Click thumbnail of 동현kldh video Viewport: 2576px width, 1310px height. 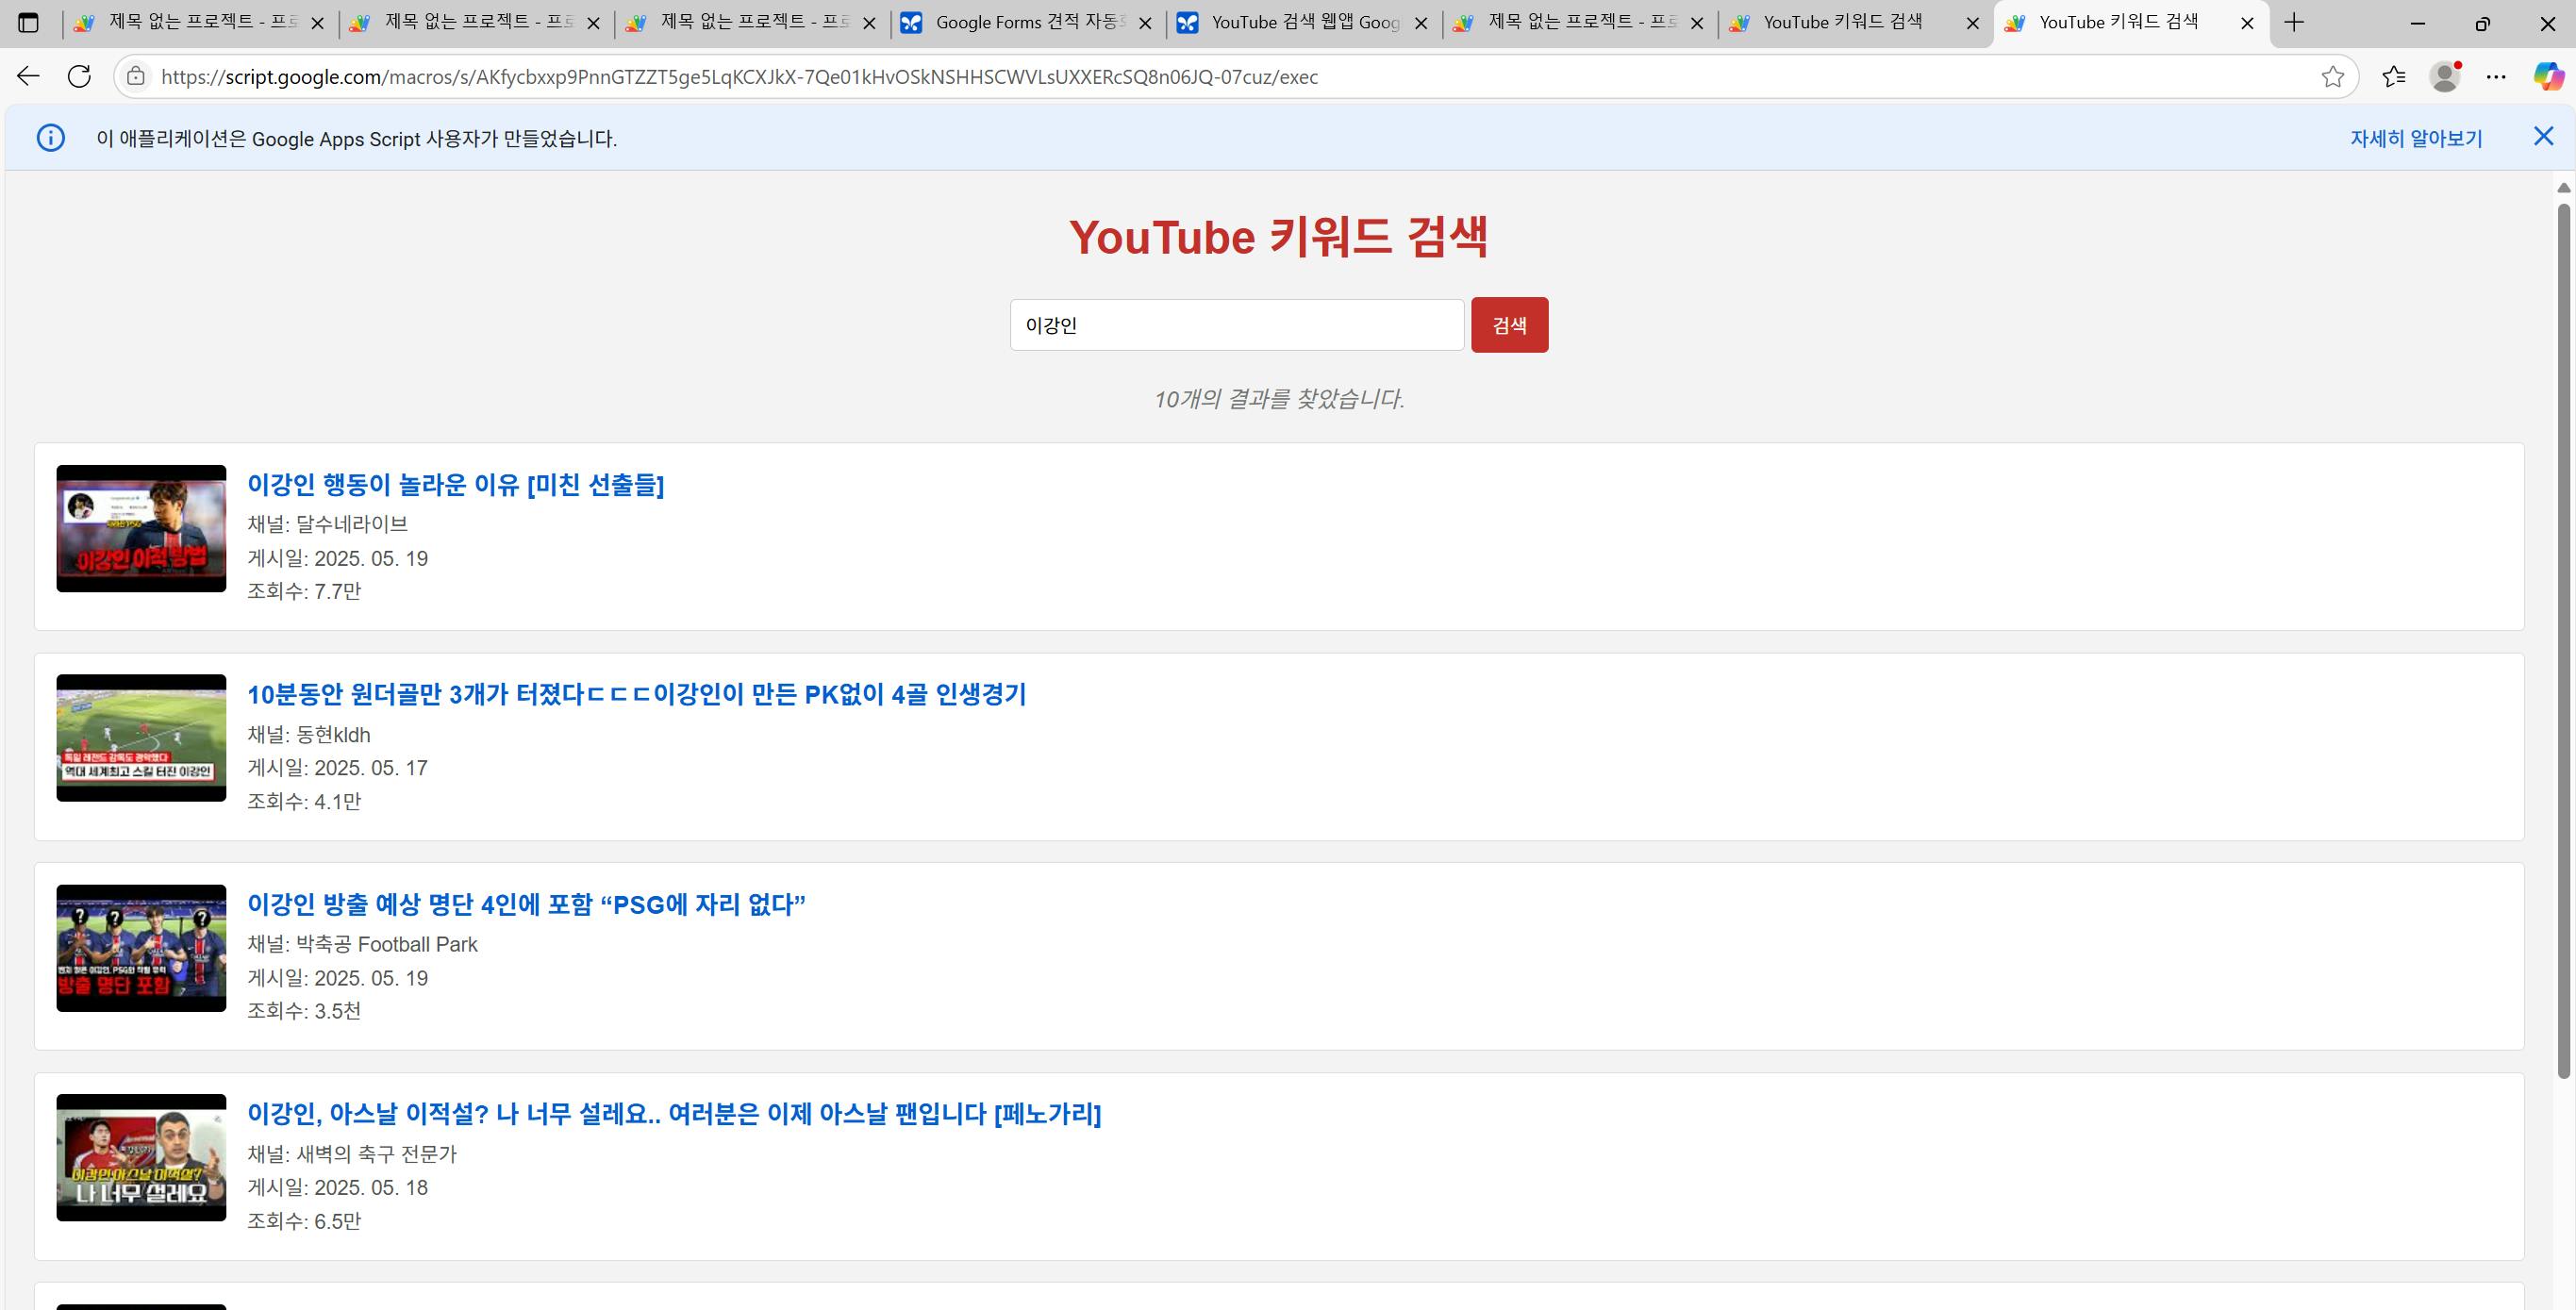[141, 738]
